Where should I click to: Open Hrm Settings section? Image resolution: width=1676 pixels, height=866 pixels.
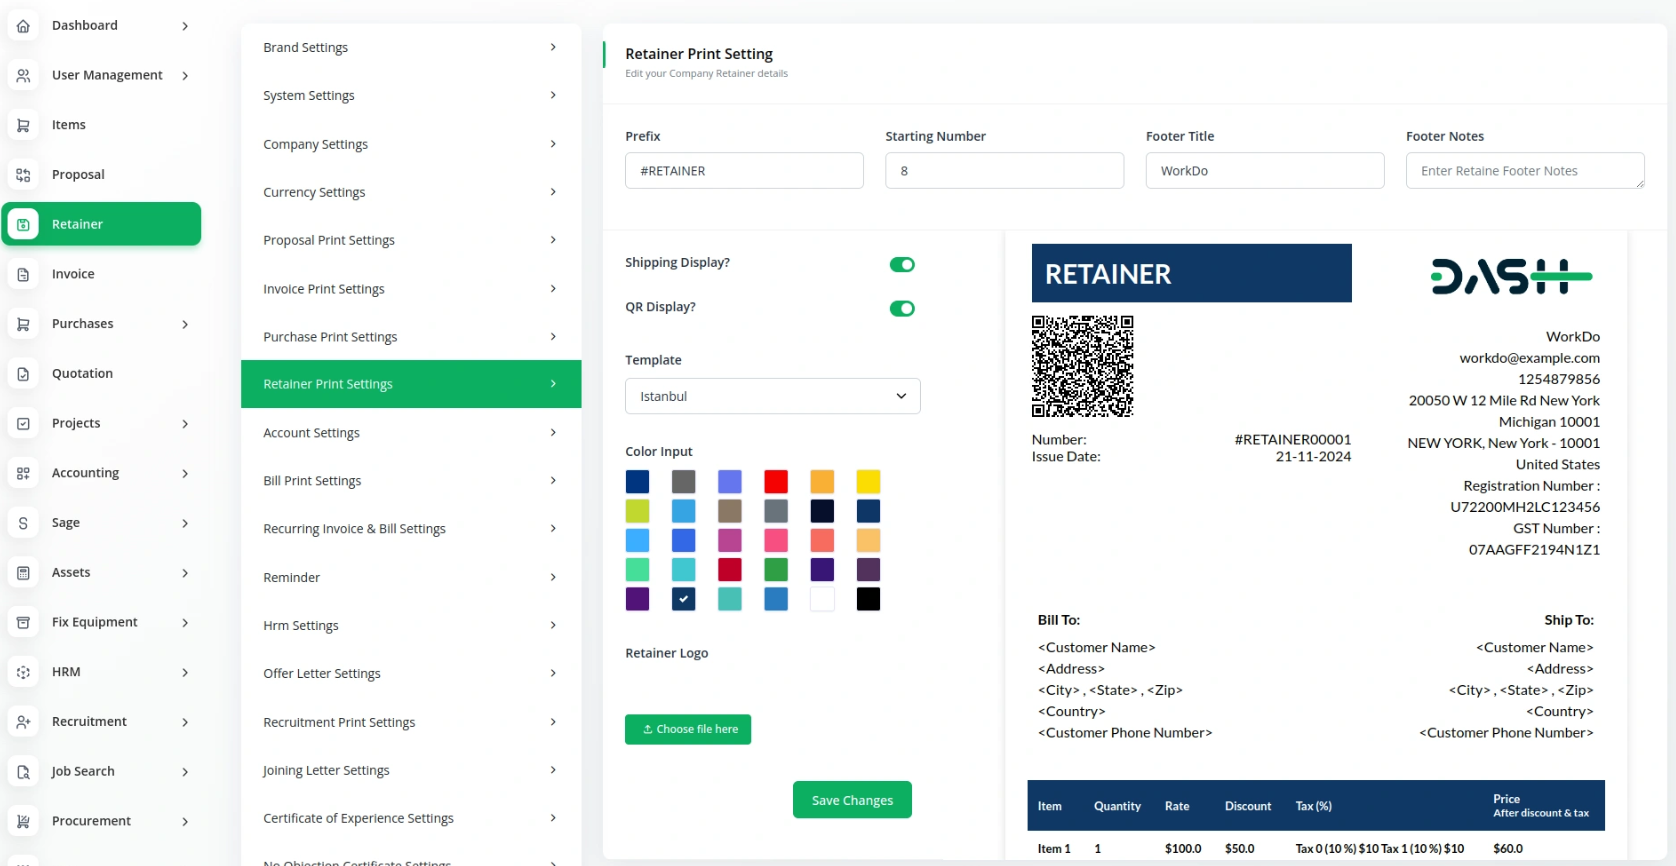click(x=411, y=626)
